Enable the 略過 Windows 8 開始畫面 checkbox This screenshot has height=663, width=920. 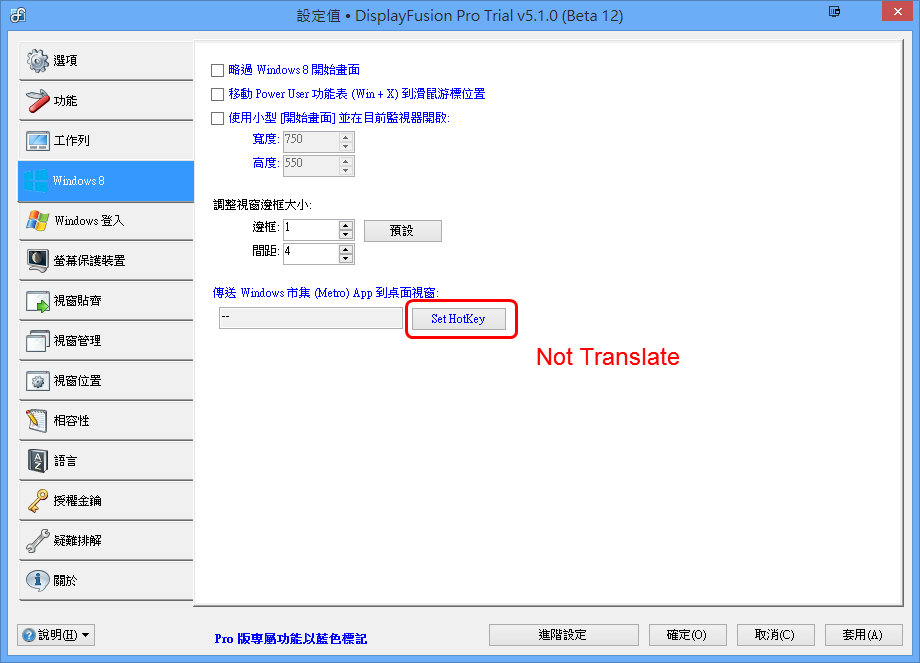tap(218, 70)
